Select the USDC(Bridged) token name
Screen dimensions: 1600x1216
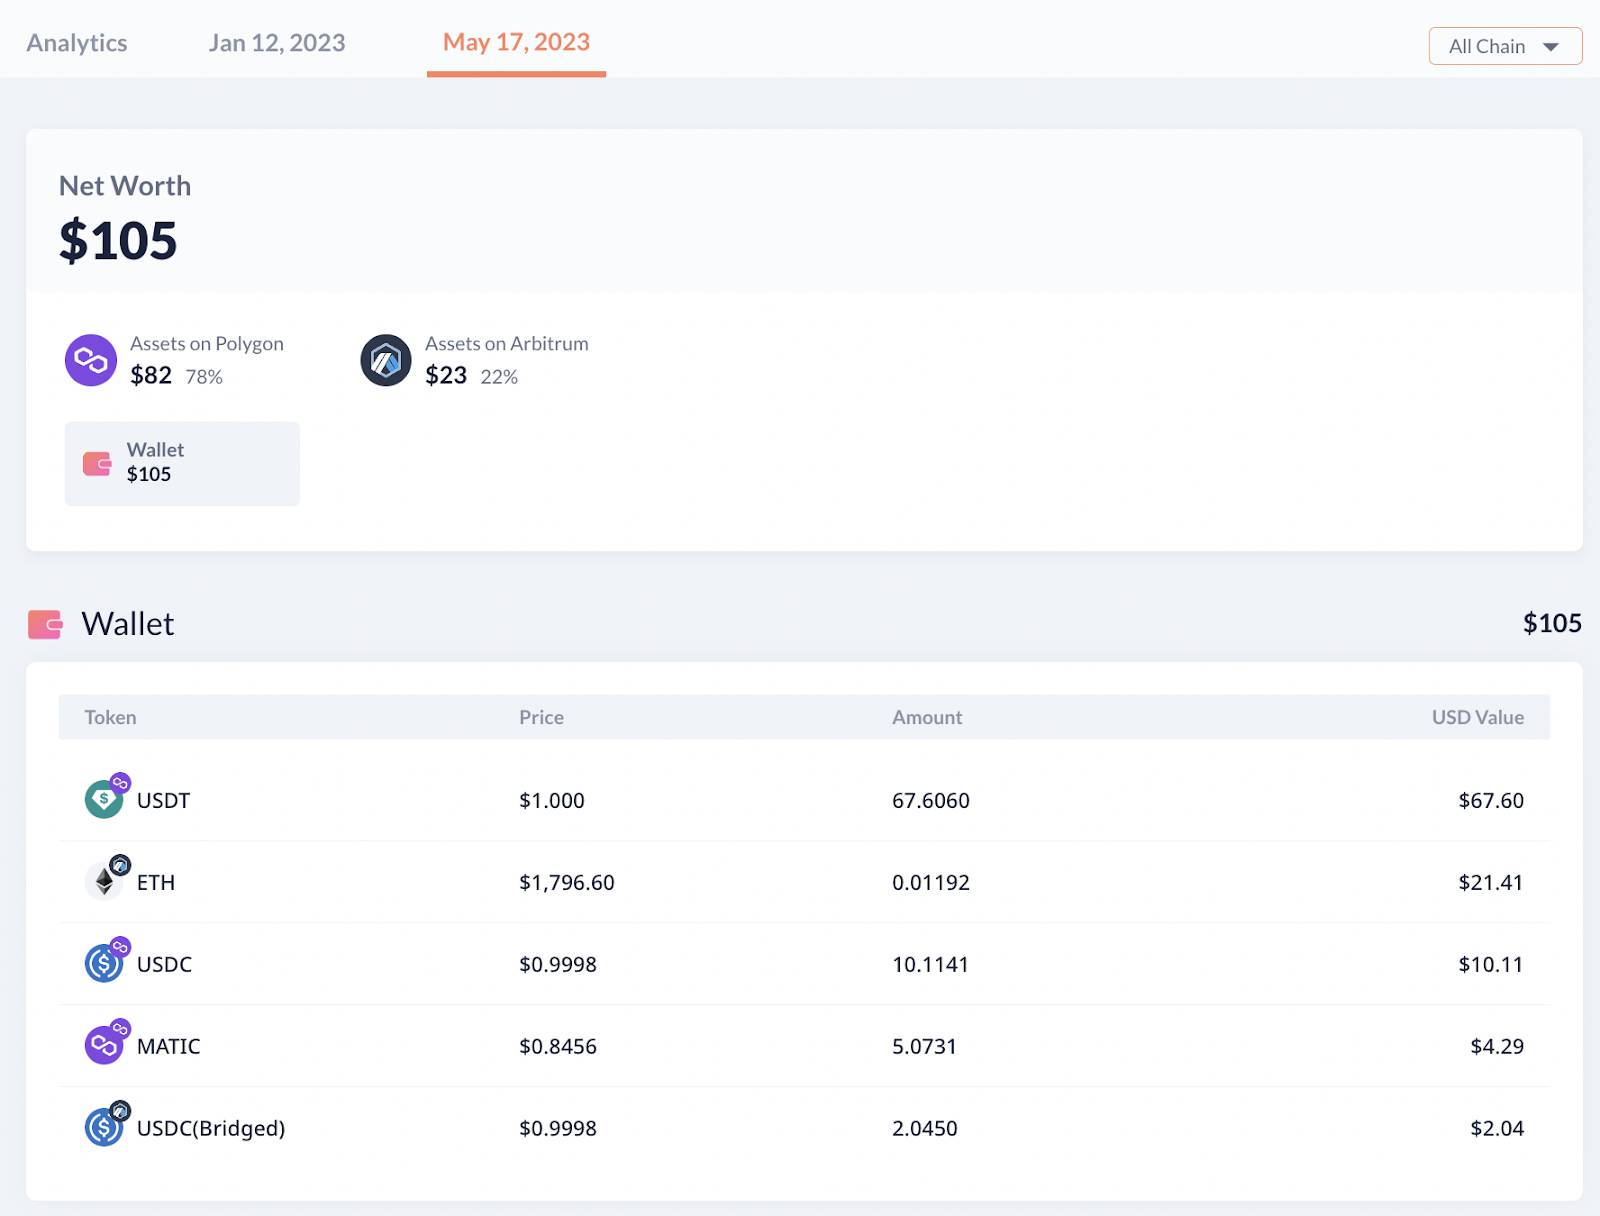click(211, 1128)
